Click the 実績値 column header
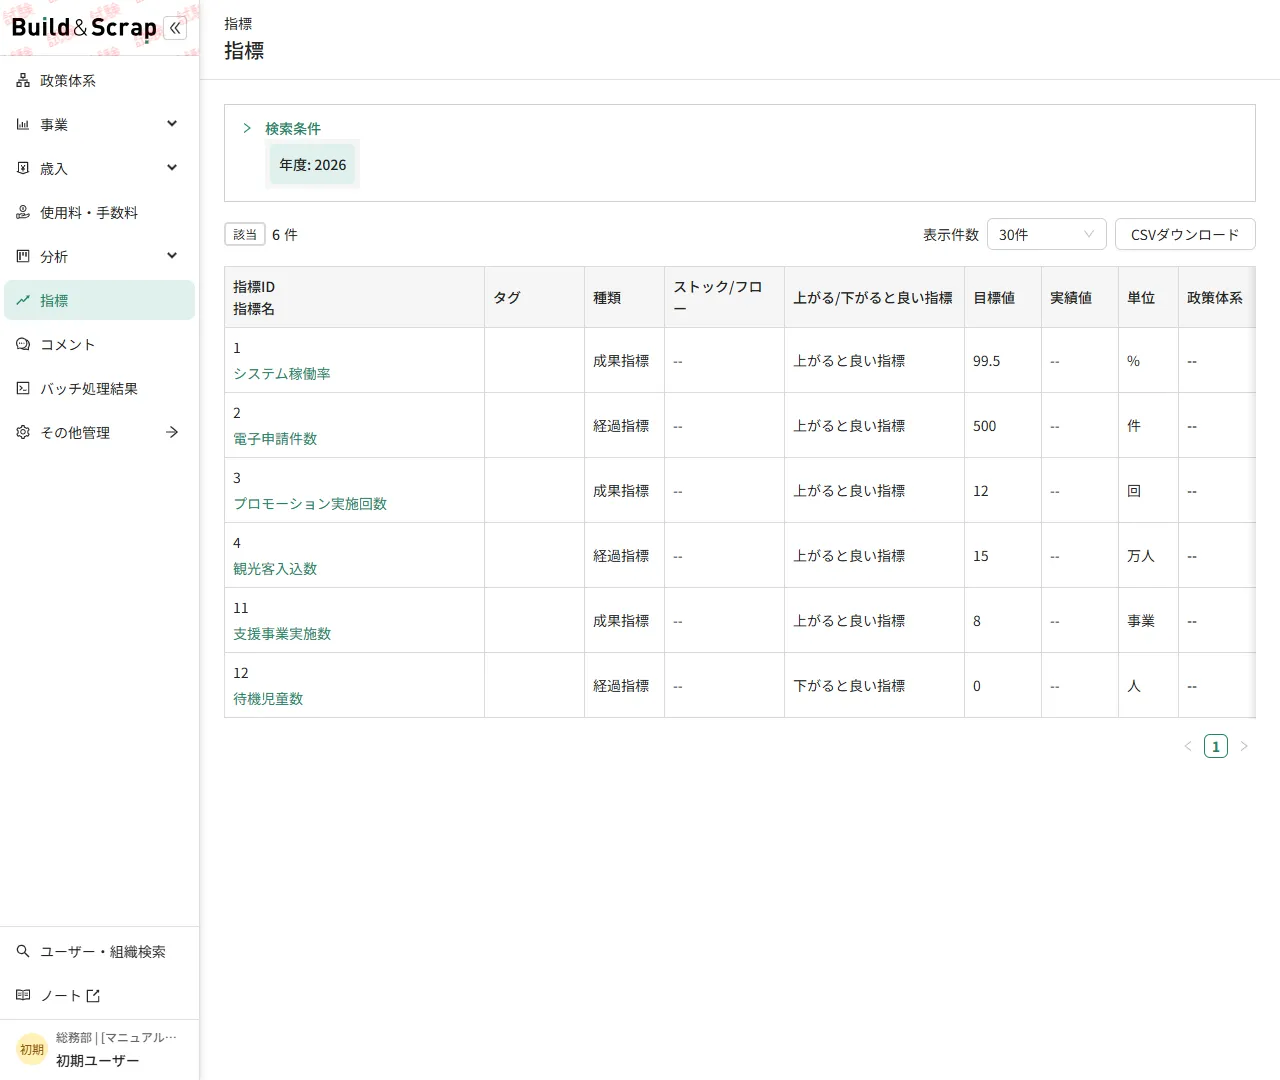The height and width of the screenshot is (1080, 1280). pyautogui.click(x=1079, y=297)
